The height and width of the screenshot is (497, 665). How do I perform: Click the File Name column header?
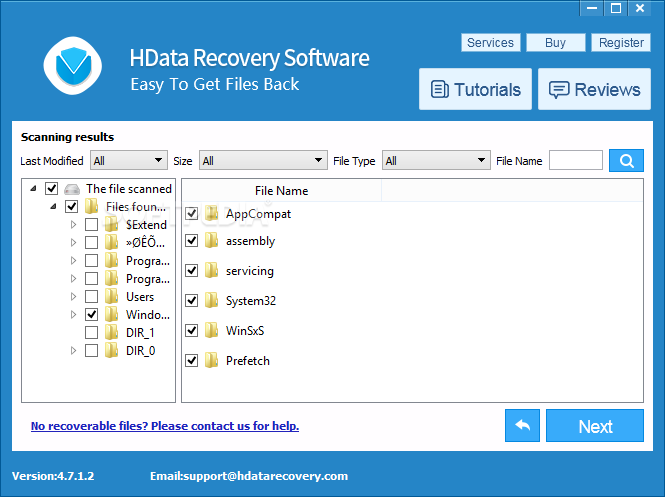click(x=282, y=191)
